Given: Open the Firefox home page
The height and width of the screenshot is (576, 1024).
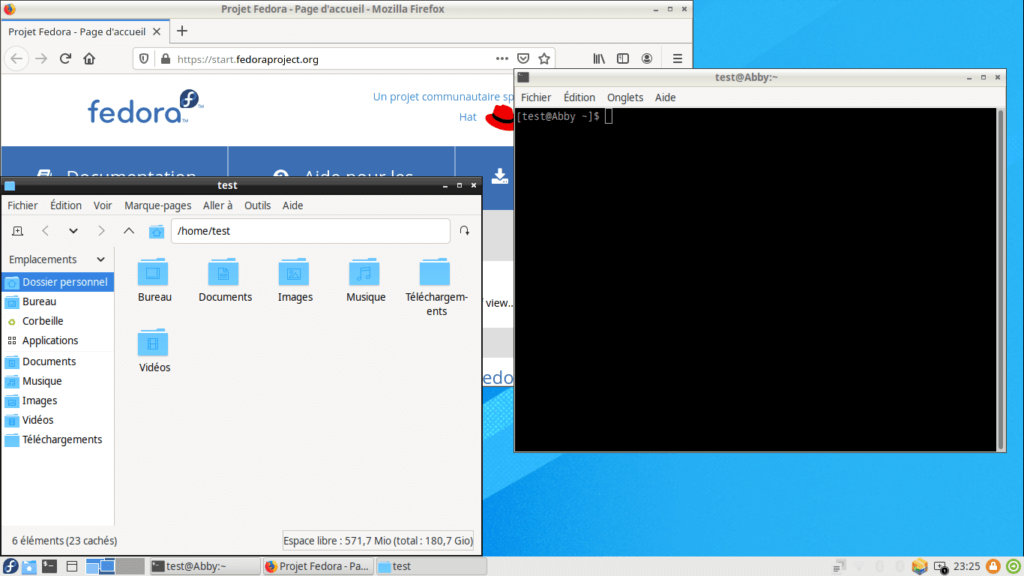Looking at the screenshot, I should click(89, 59).
